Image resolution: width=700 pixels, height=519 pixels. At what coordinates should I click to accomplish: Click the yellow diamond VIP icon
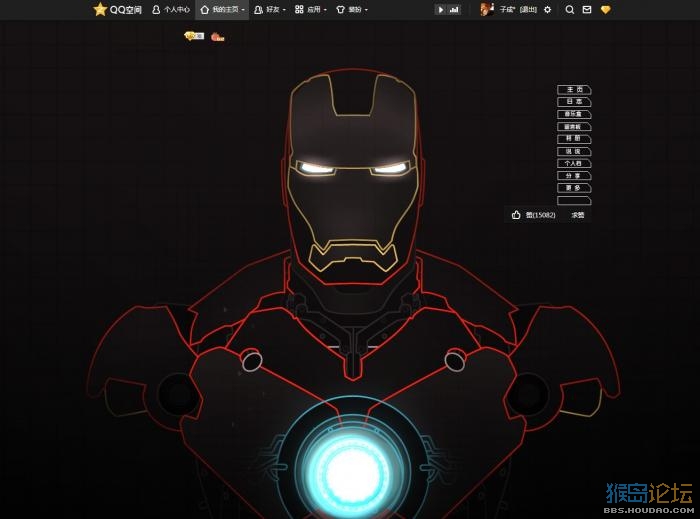605,9
